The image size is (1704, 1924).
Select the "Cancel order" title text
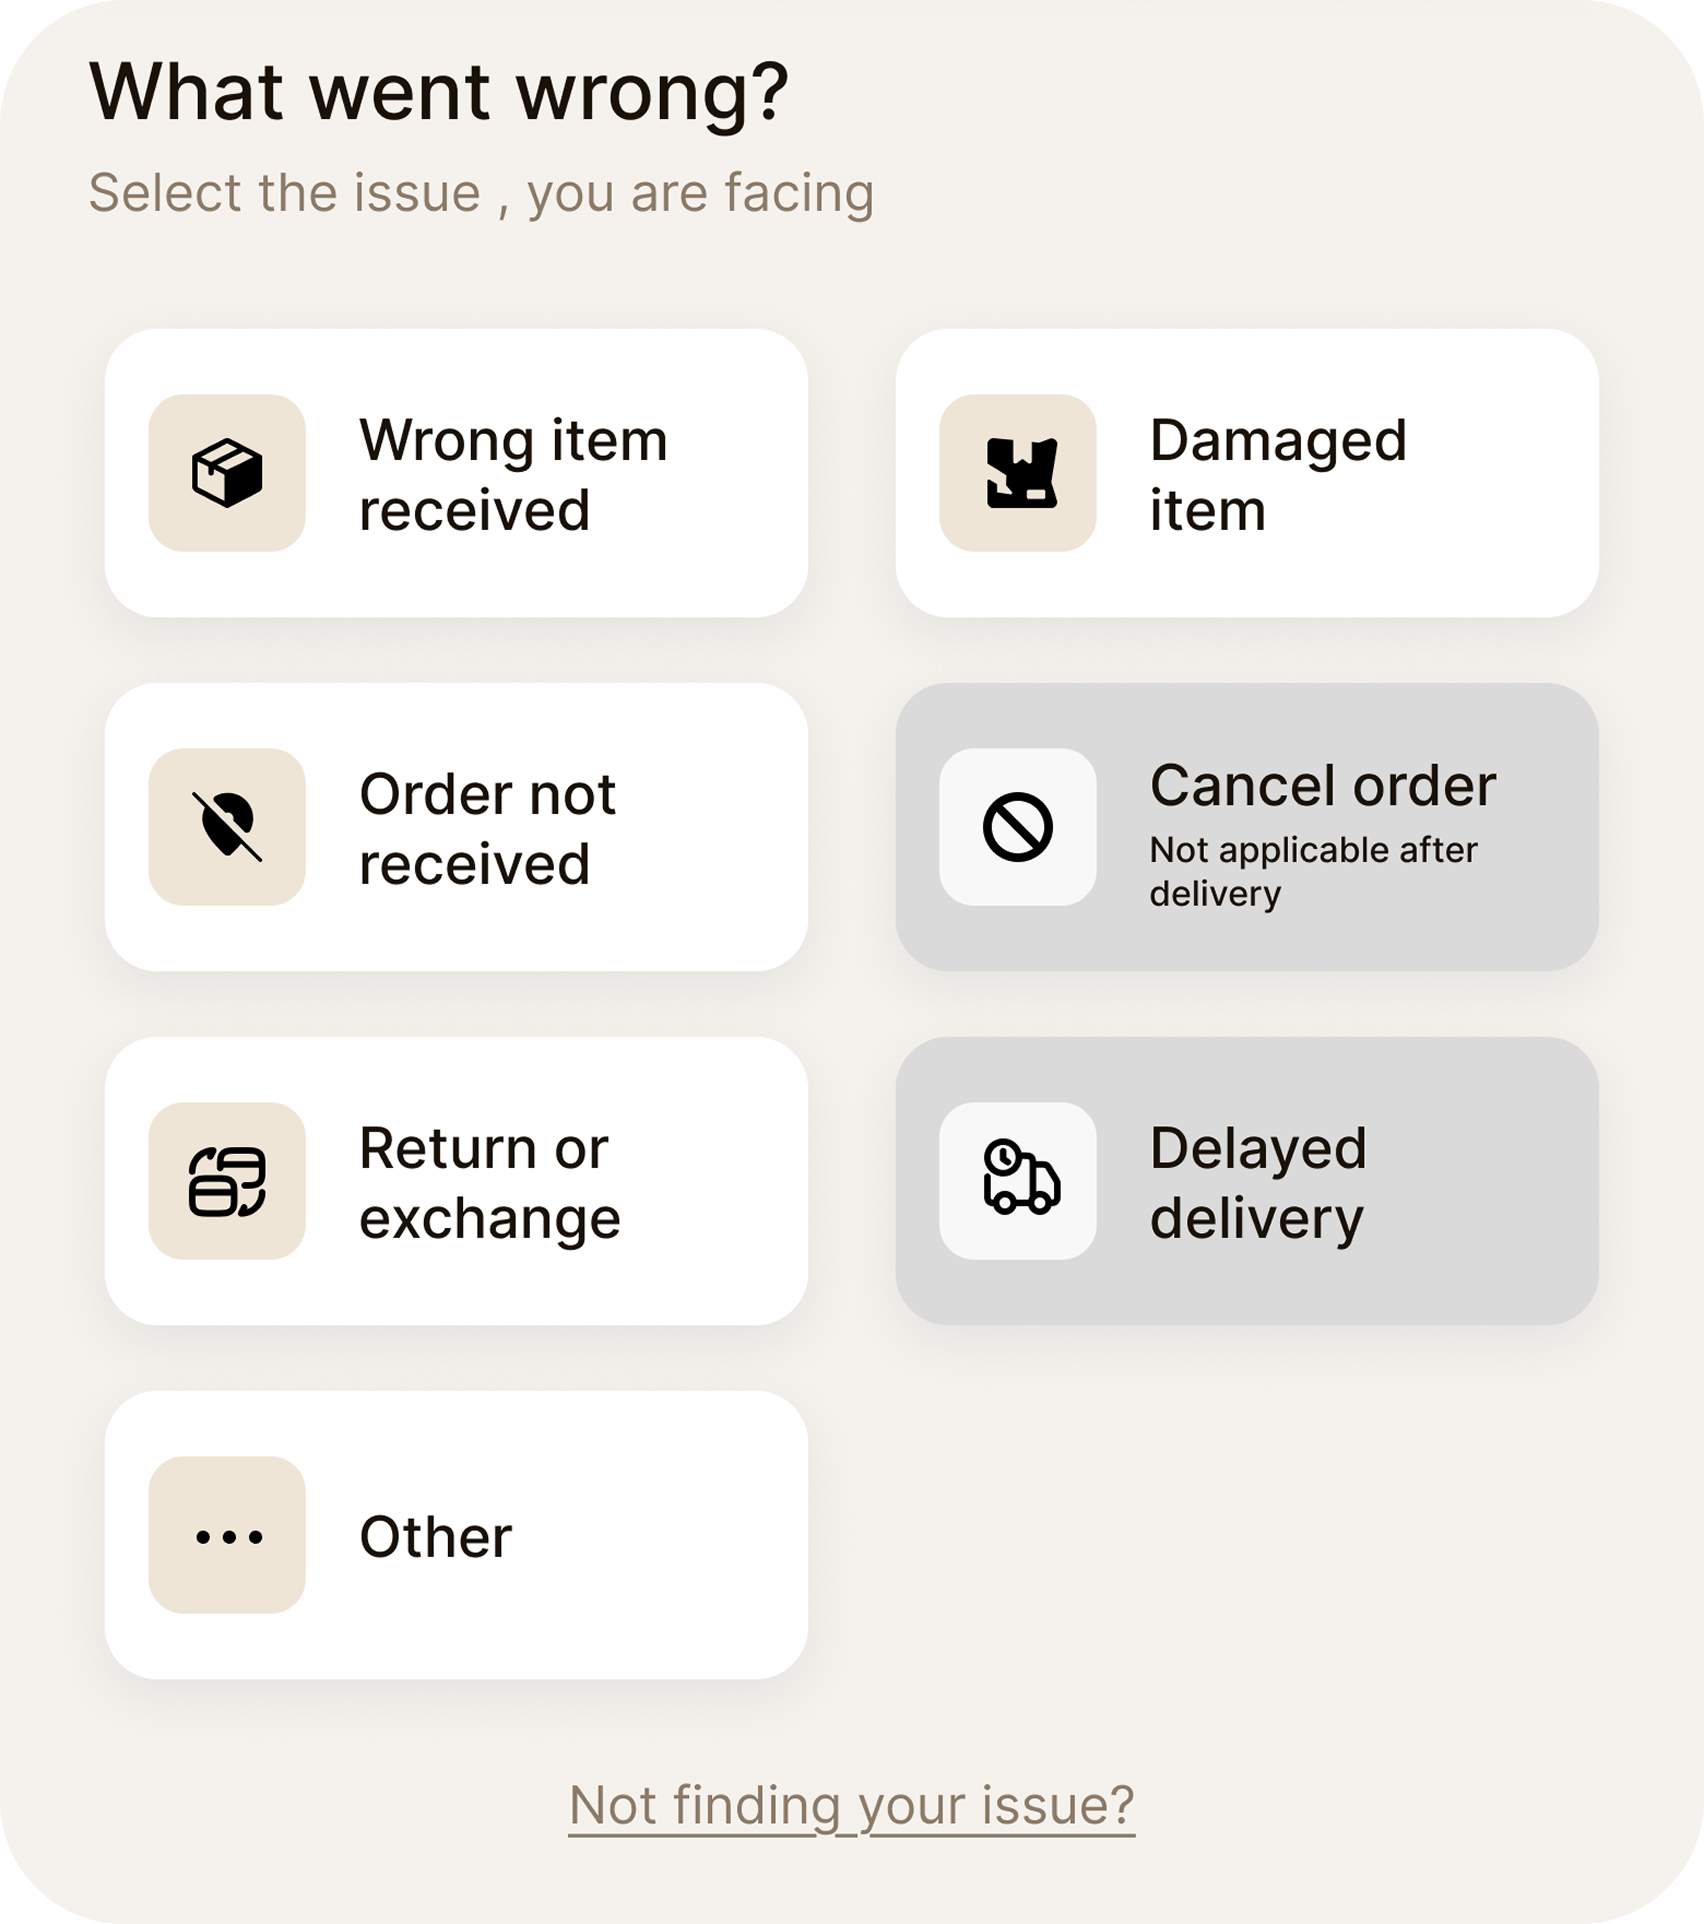pos(1323,785)
